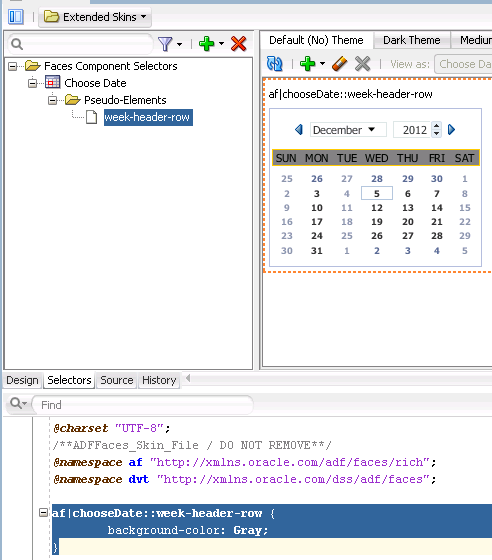Increase the year with stepper up arrow
Screen dimensions: 492x560
(x=436, y=126)
